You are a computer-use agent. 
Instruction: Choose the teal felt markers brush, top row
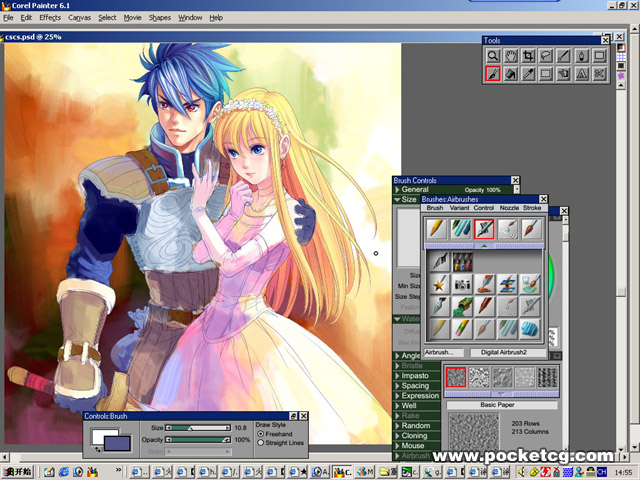(460, 229)
